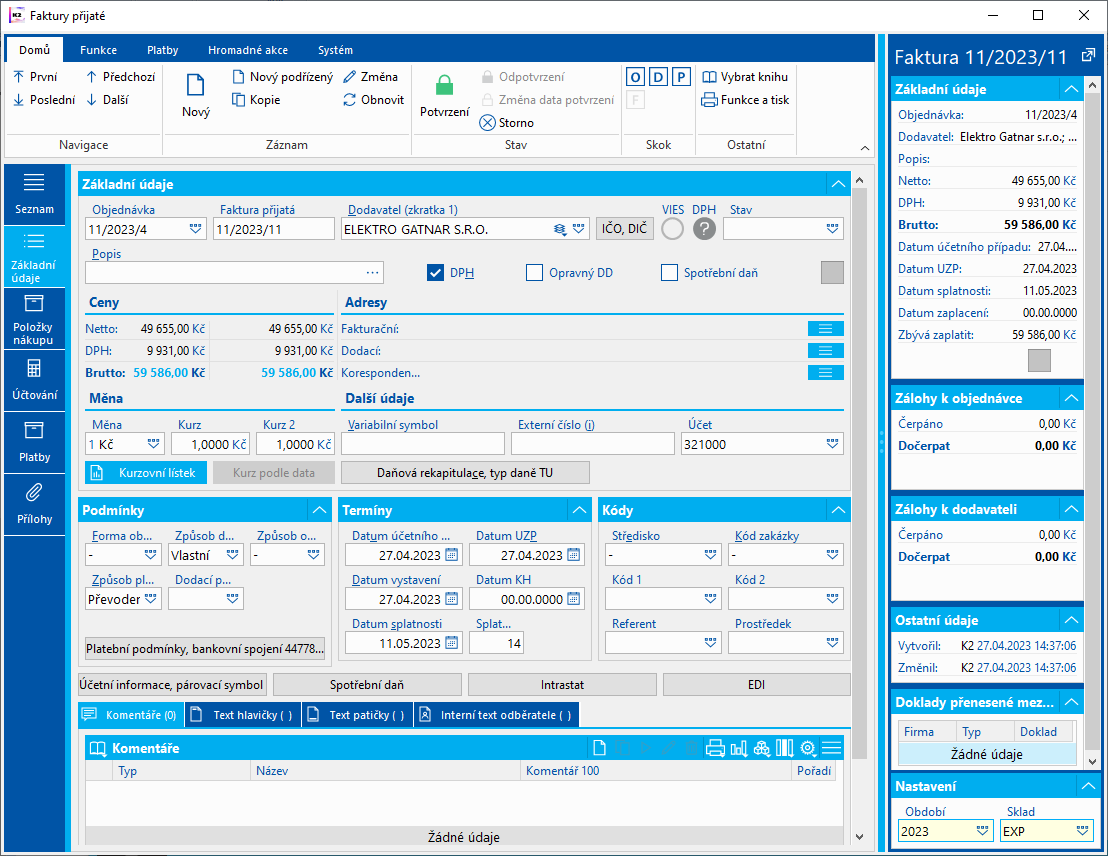Open Položky nákupu in the sidebar
Screen dimensions: 1108x856
[x=34, y=320]
